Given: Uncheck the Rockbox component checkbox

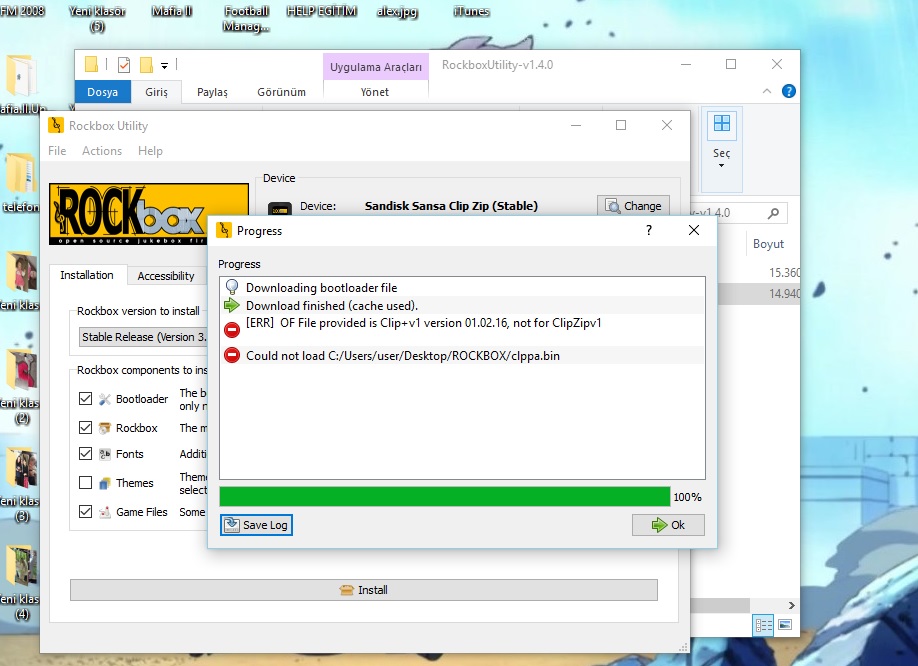Looking at the screenshot, I should pos(85,427).
